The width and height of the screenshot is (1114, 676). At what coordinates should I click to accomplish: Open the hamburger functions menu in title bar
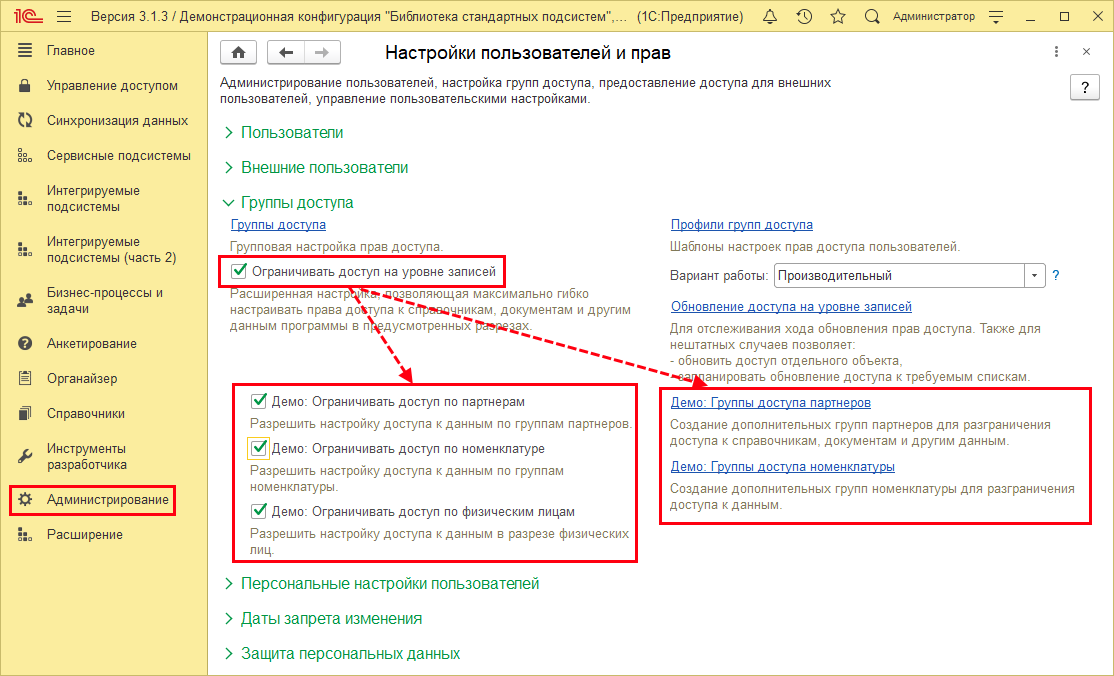pos(65,16)
